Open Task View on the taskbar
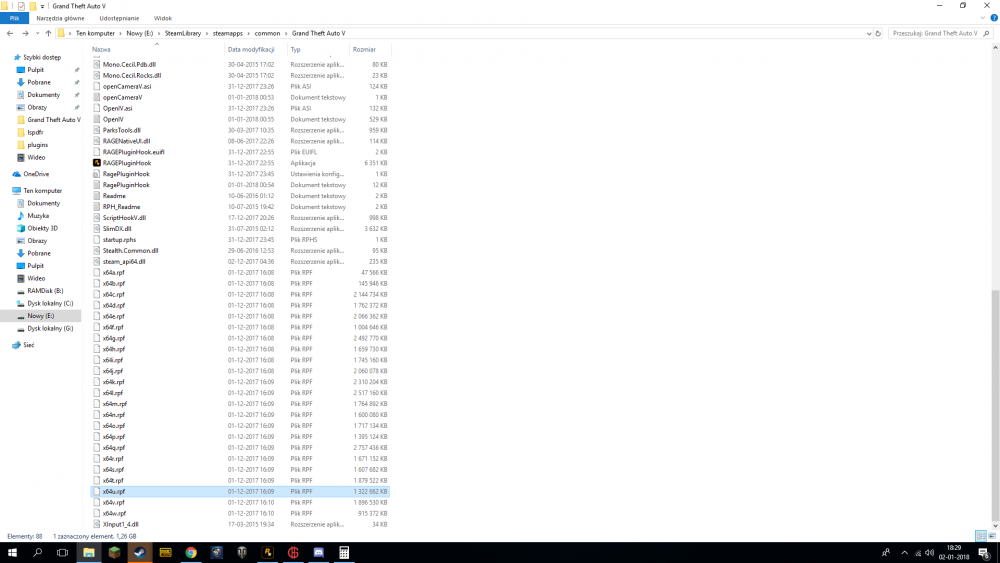Viewport: 1000px width, 563px height. point(62,552)
